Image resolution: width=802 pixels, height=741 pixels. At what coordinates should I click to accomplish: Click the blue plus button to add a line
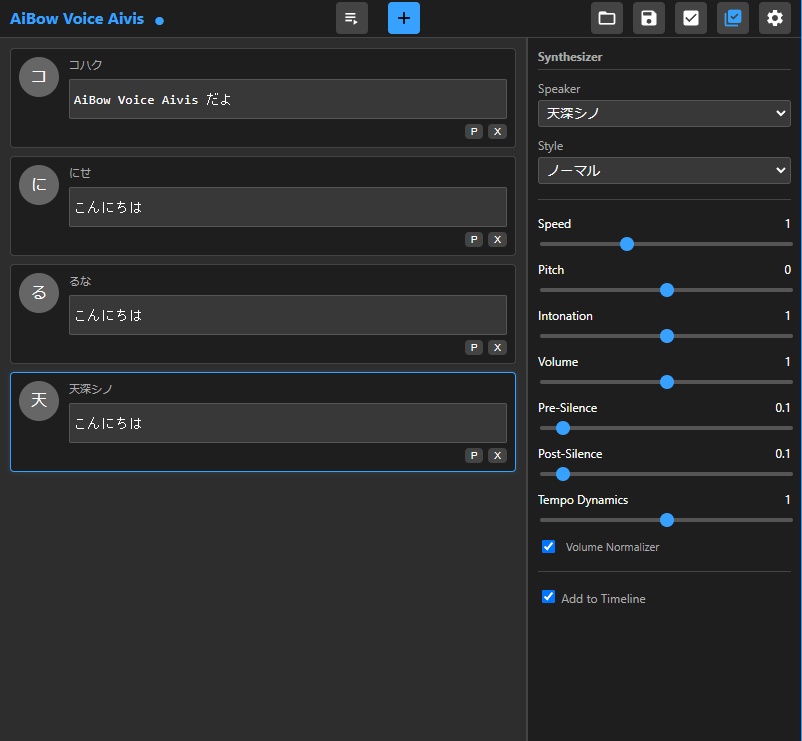403,18
